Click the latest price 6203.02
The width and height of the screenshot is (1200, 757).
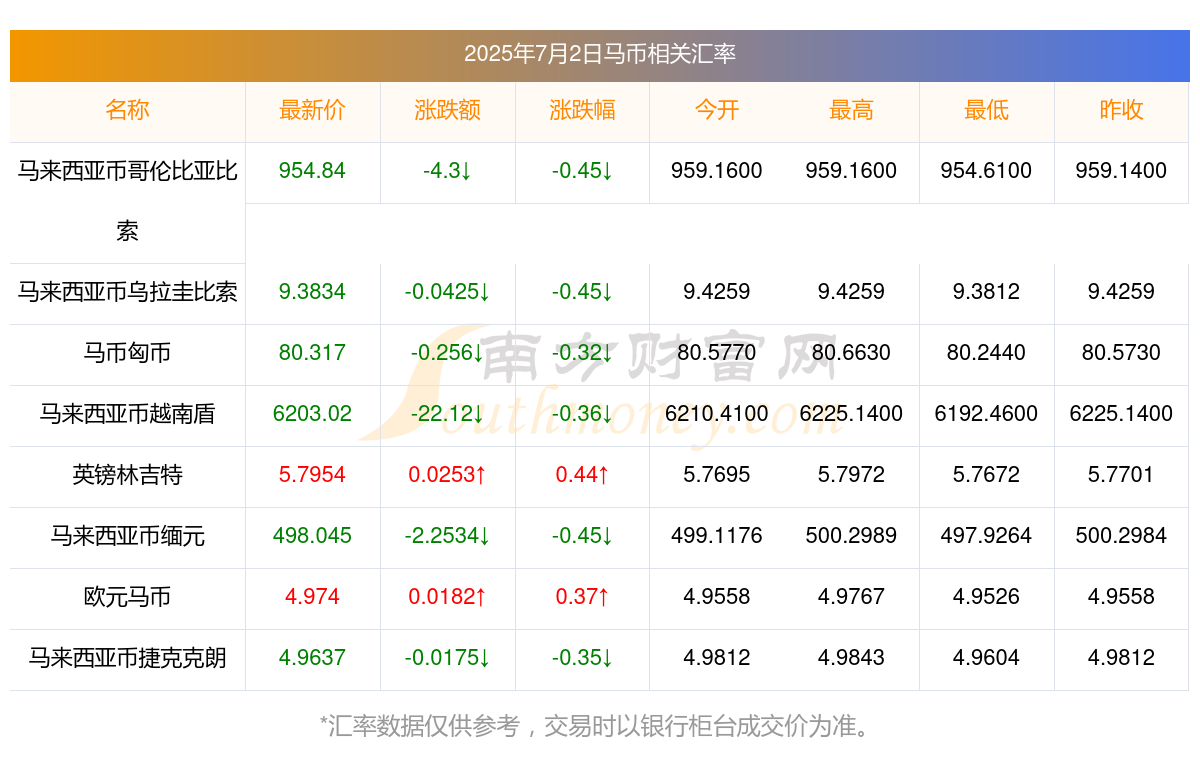[x=312, y=414]
